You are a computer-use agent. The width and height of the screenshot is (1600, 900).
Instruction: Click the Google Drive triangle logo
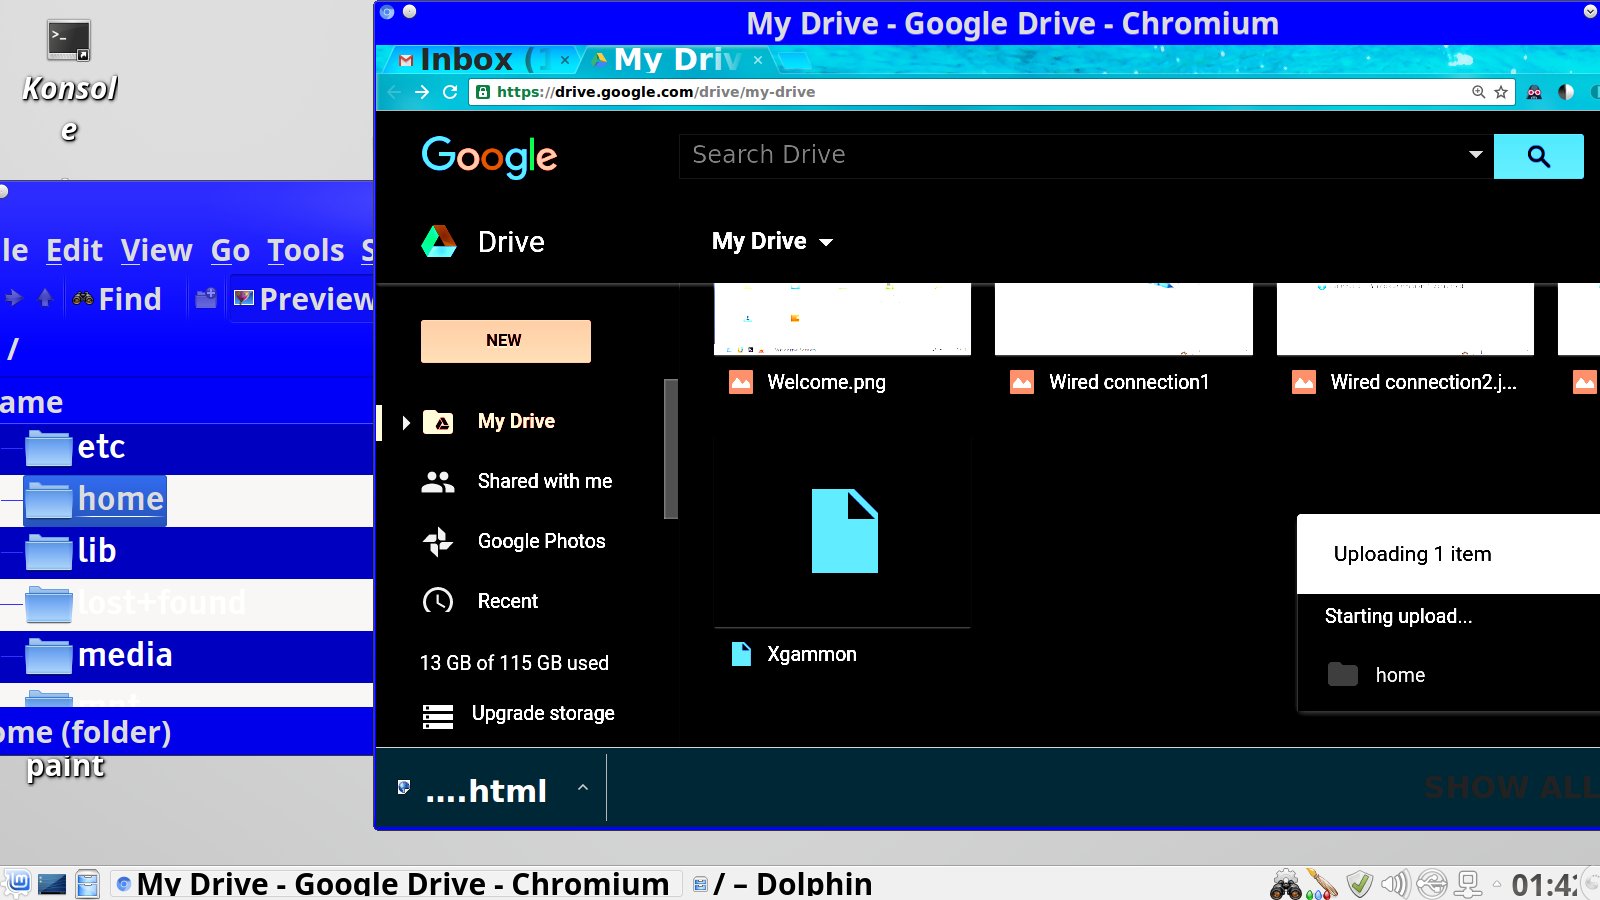[439, 241]
